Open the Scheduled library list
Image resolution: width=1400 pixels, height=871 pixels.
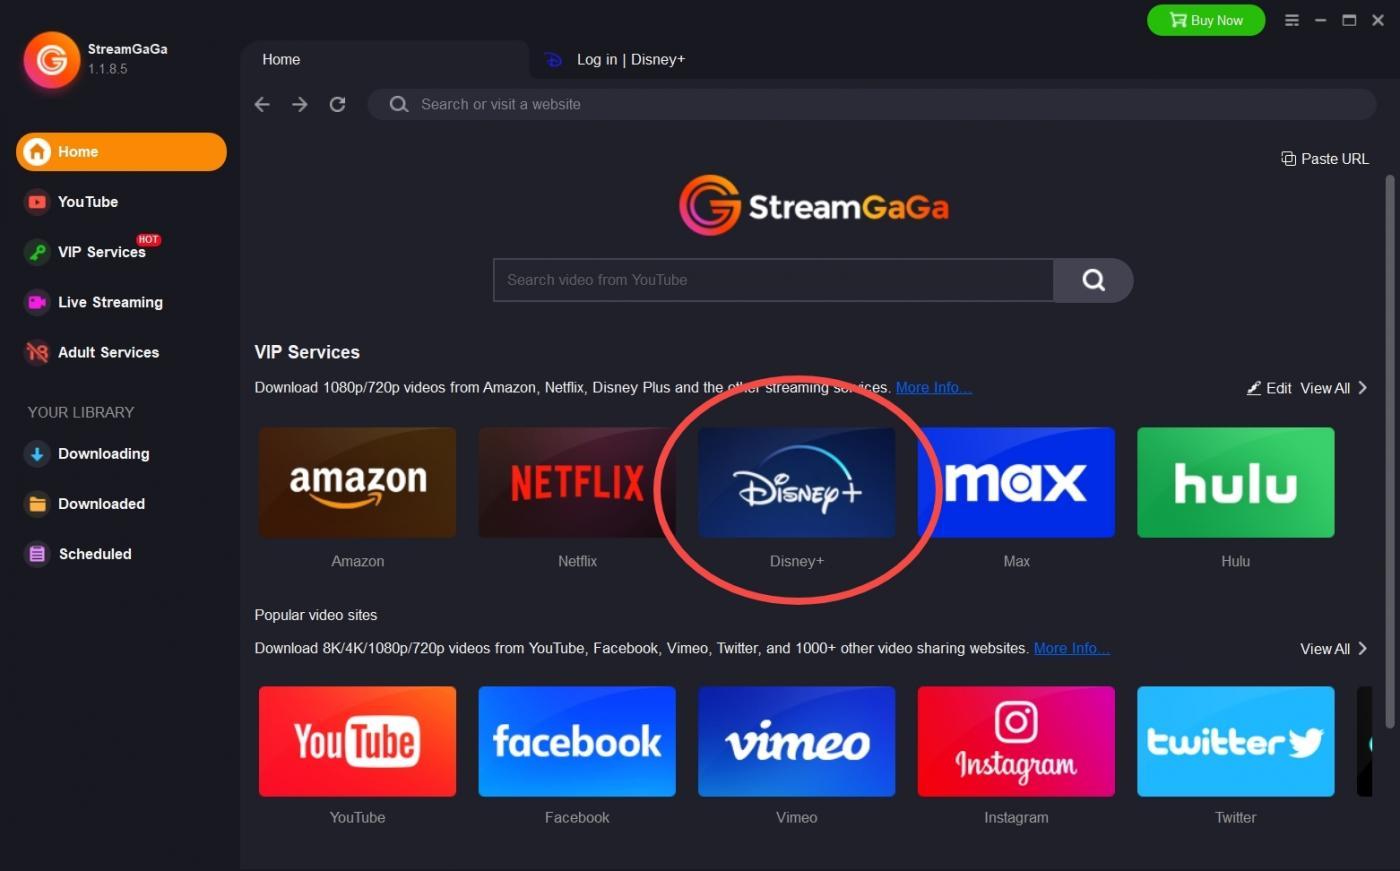pos(79,554)
